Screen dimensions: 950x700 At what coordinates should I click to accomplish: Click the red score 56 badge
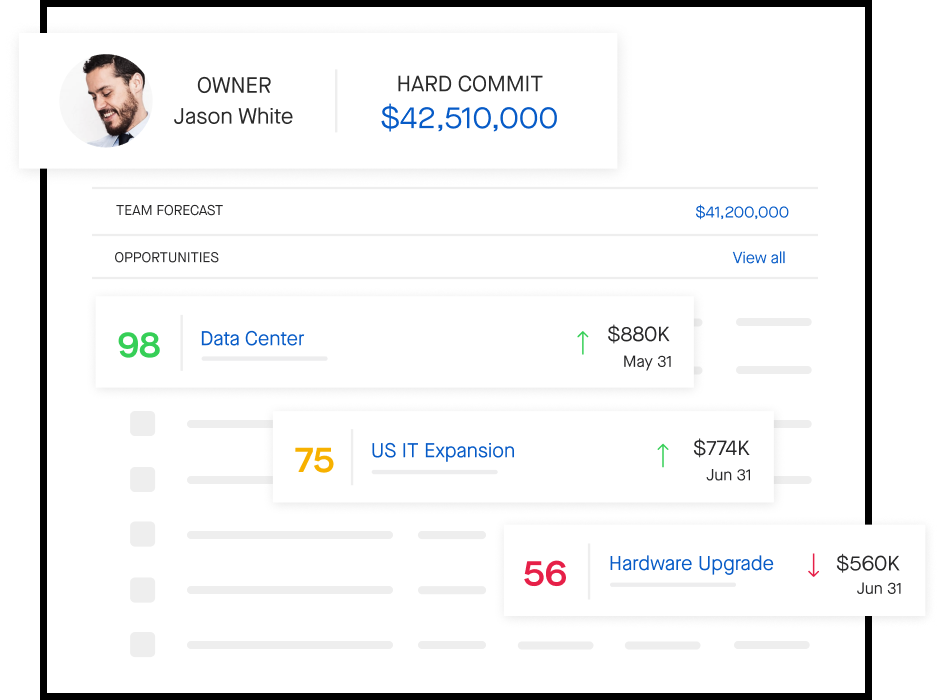545,573
